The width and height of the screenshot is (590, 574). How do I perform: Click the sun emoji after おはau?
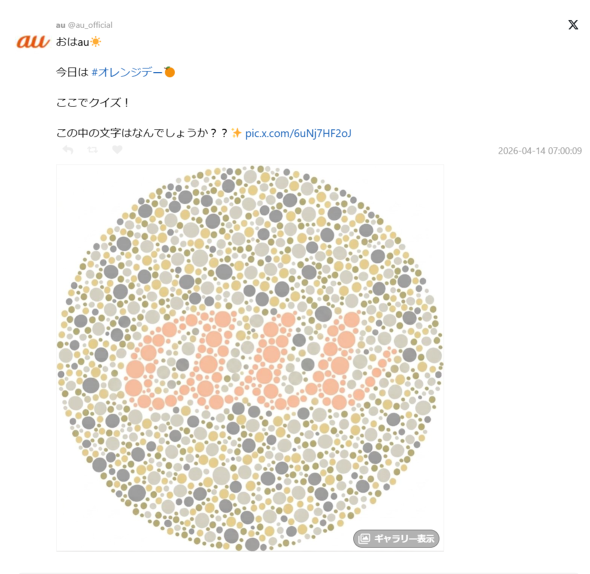point(96,41)
